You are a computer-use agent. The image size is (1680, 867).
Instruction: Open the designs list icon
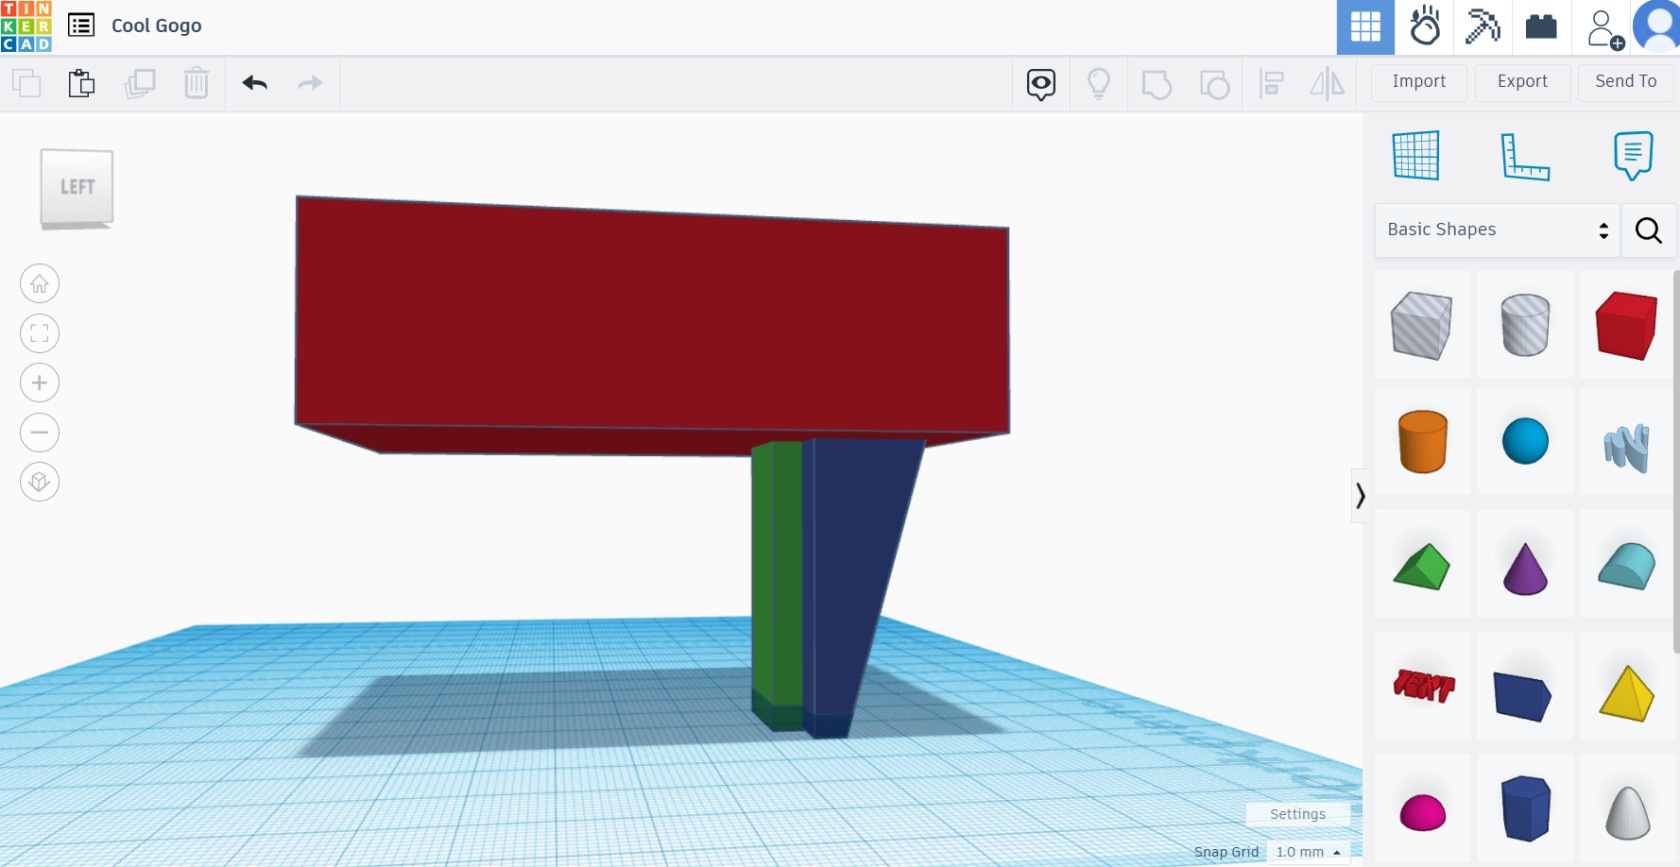point(81,25)
